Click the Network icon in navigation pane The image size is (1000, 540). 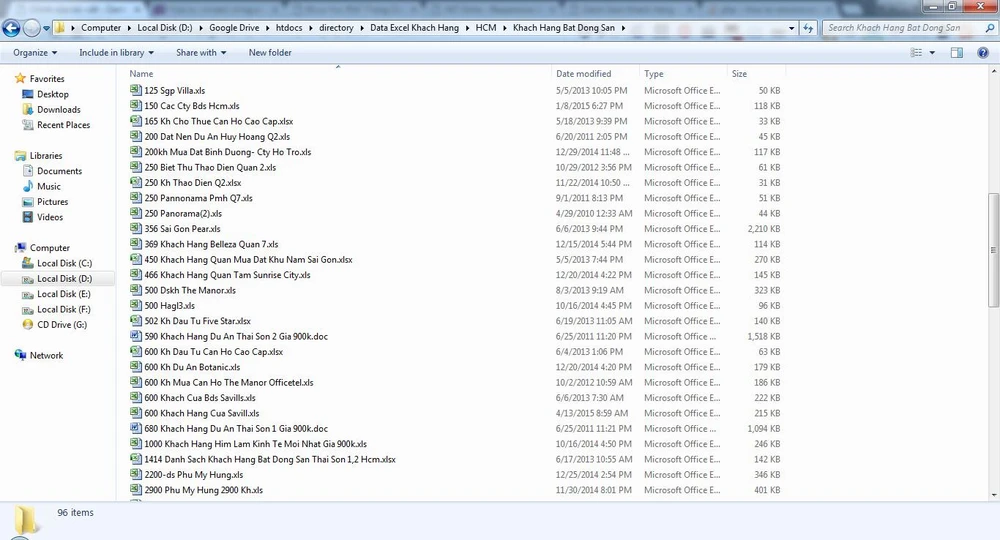pos(20,355)
